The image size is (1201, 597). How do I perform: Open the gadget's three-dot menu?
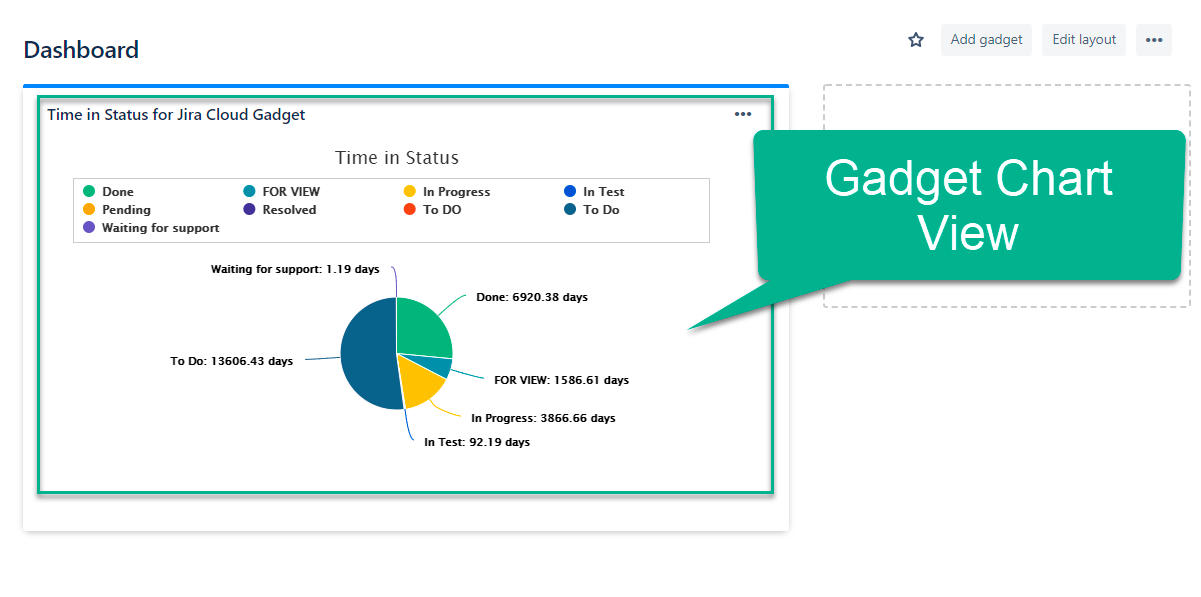click(743, 114)
